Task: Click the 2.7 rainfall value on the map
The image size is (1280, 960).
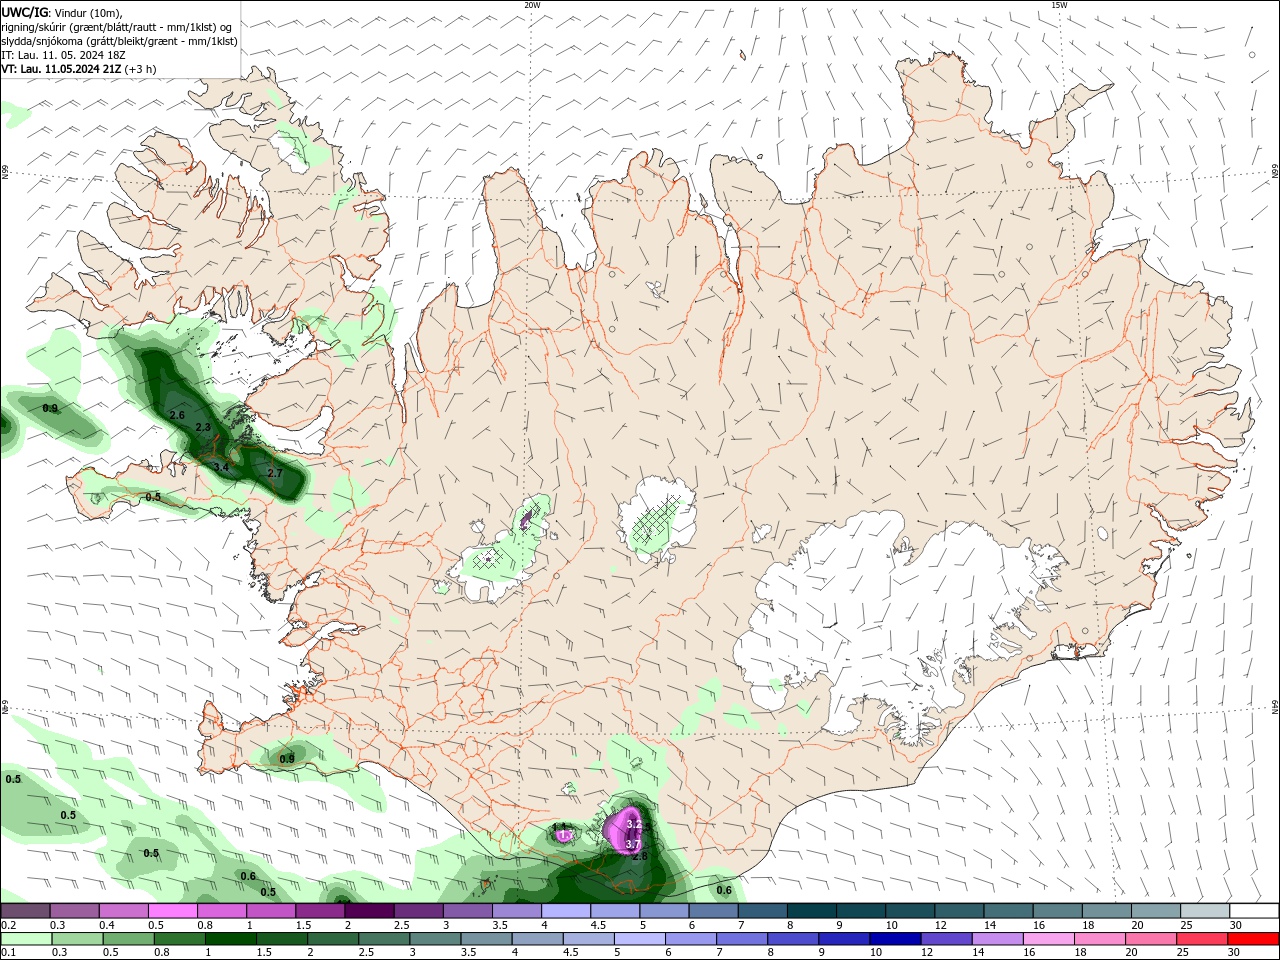Action: [276, 472]
